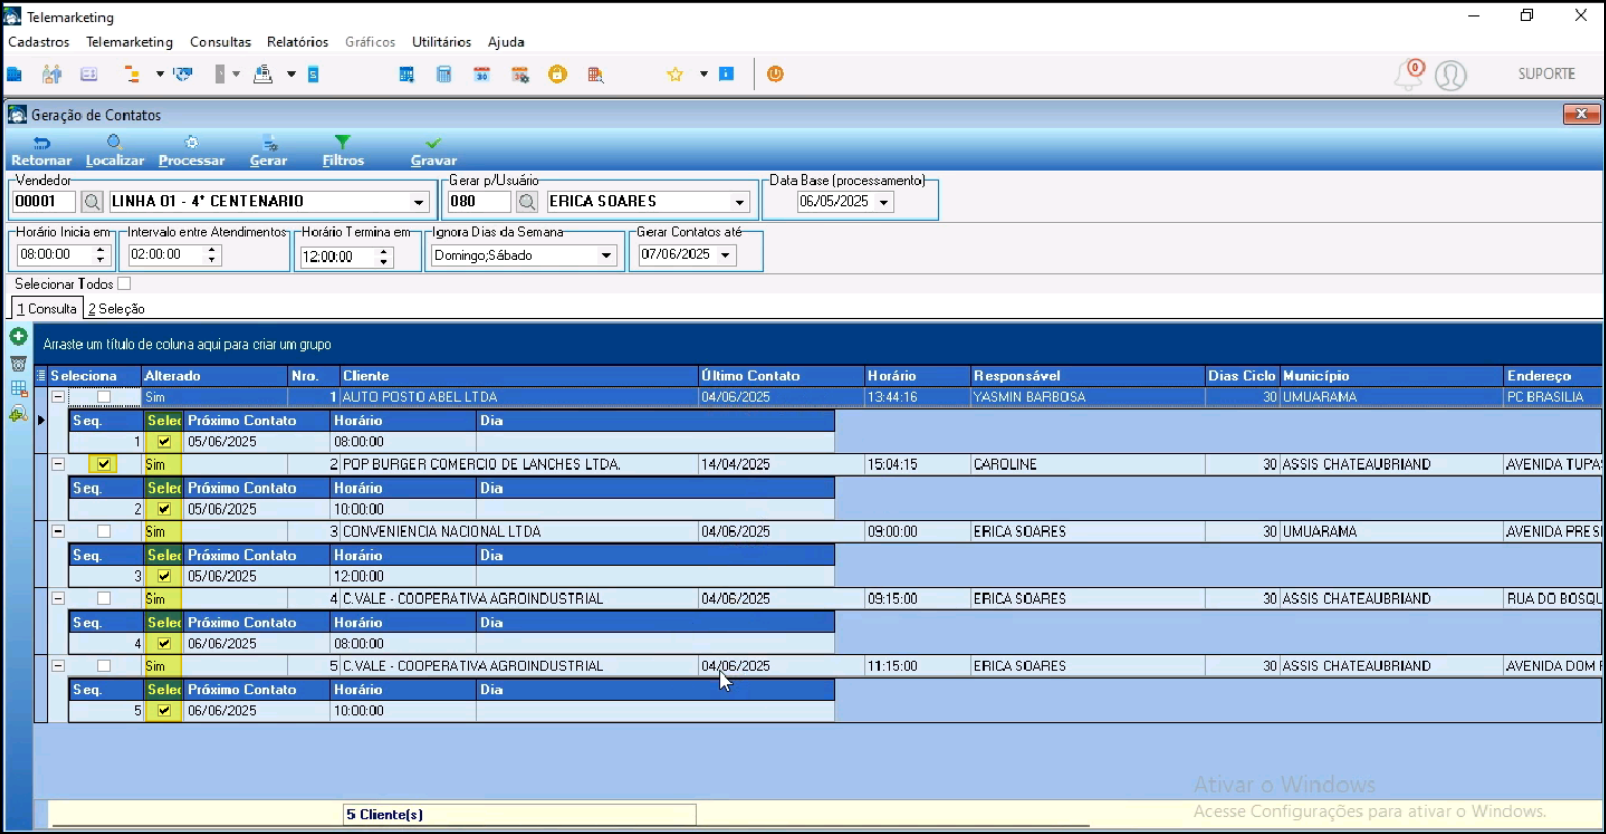Click the ID card toolbar icon

[x=89, y=74]
